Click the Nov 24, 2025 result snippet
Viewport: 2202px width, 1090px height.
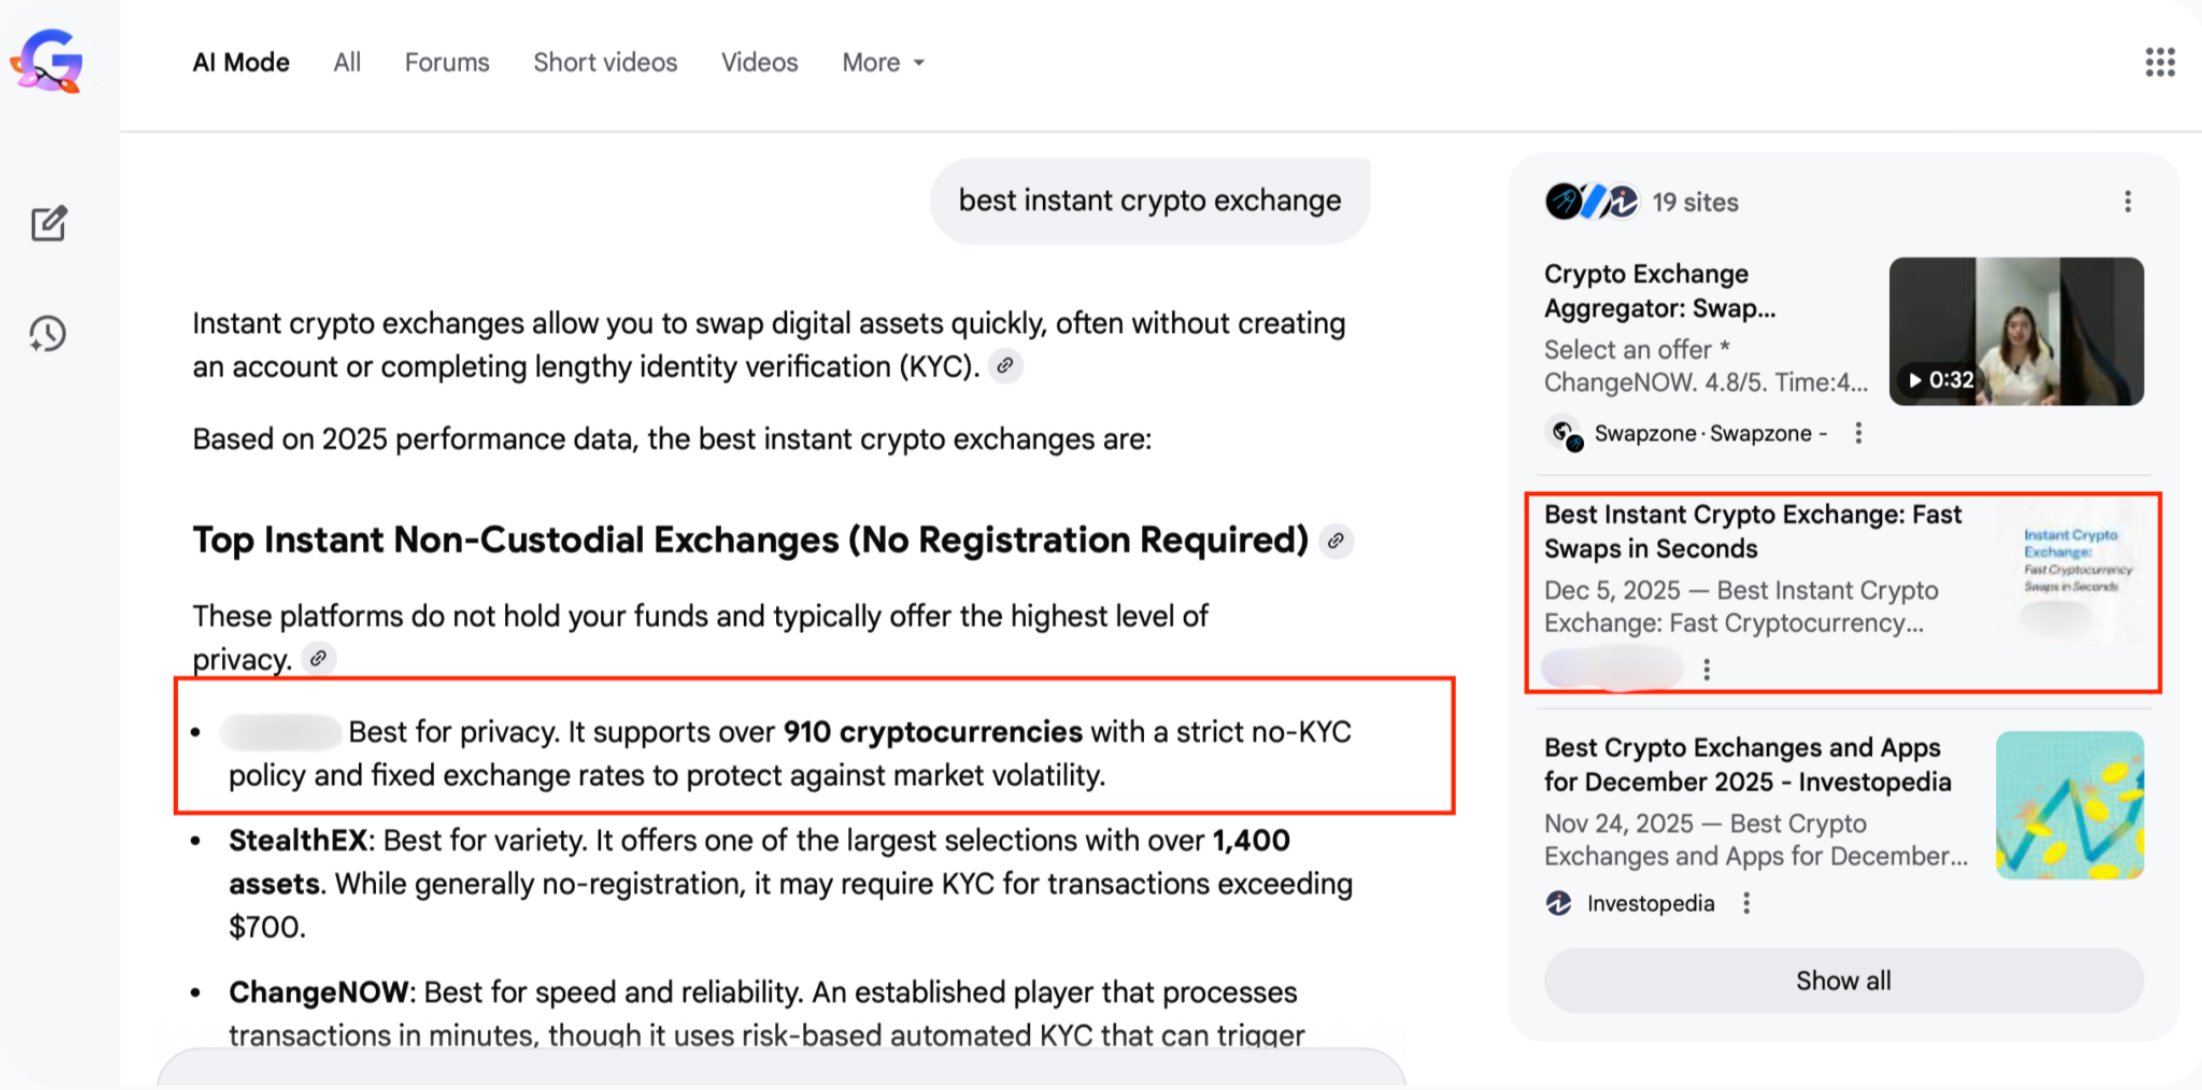pyautogui.click(x=1756, y=840)
